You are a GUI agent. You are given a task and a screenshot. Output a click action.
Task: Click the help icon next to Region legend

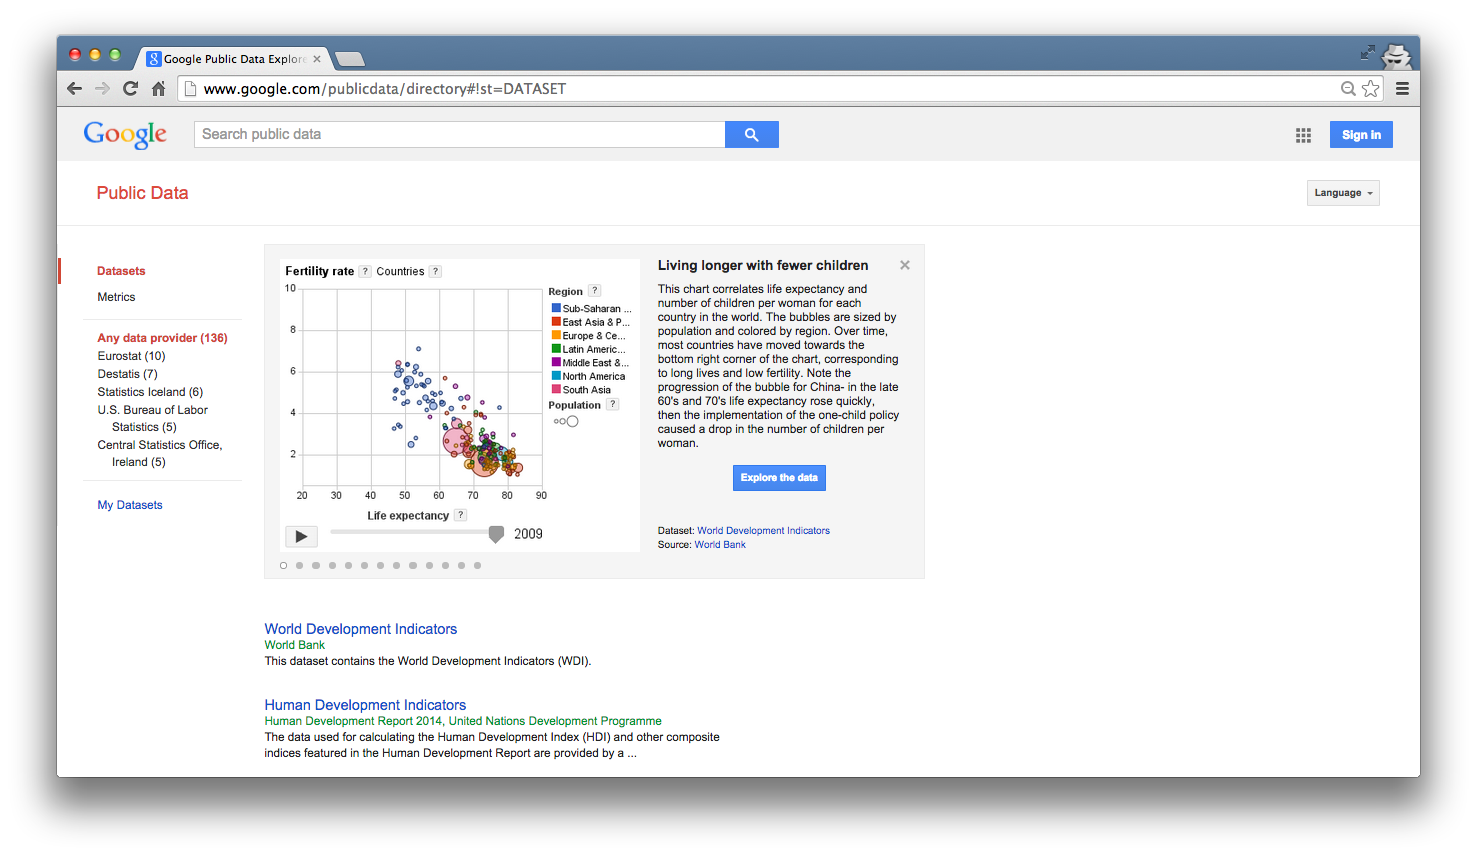pyautogui.click(x=594, y=291)
